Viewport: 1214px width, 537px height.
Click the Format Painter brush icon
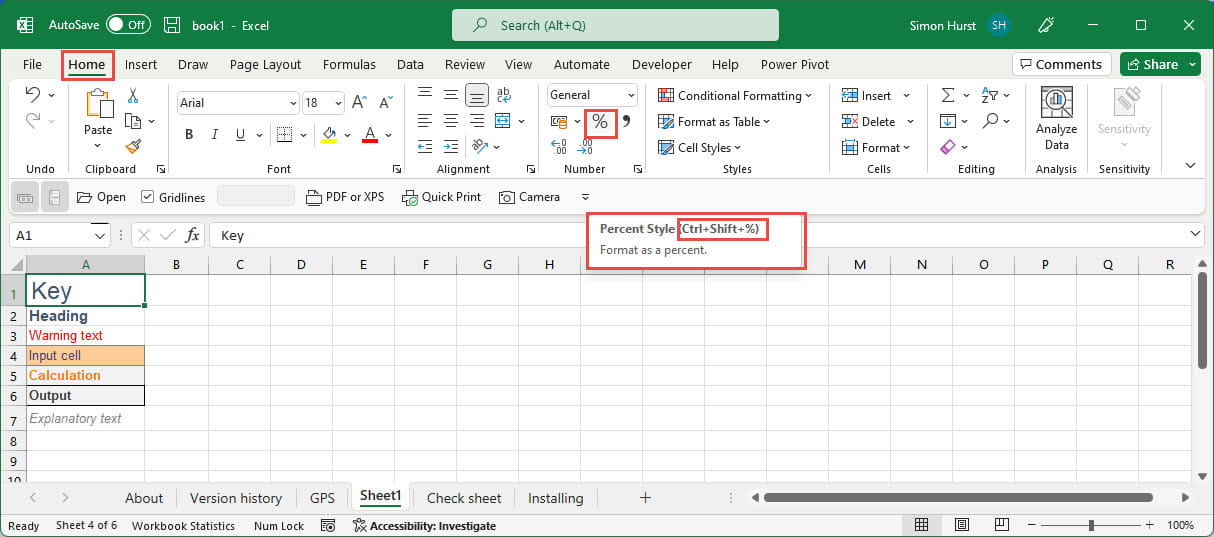132,146
